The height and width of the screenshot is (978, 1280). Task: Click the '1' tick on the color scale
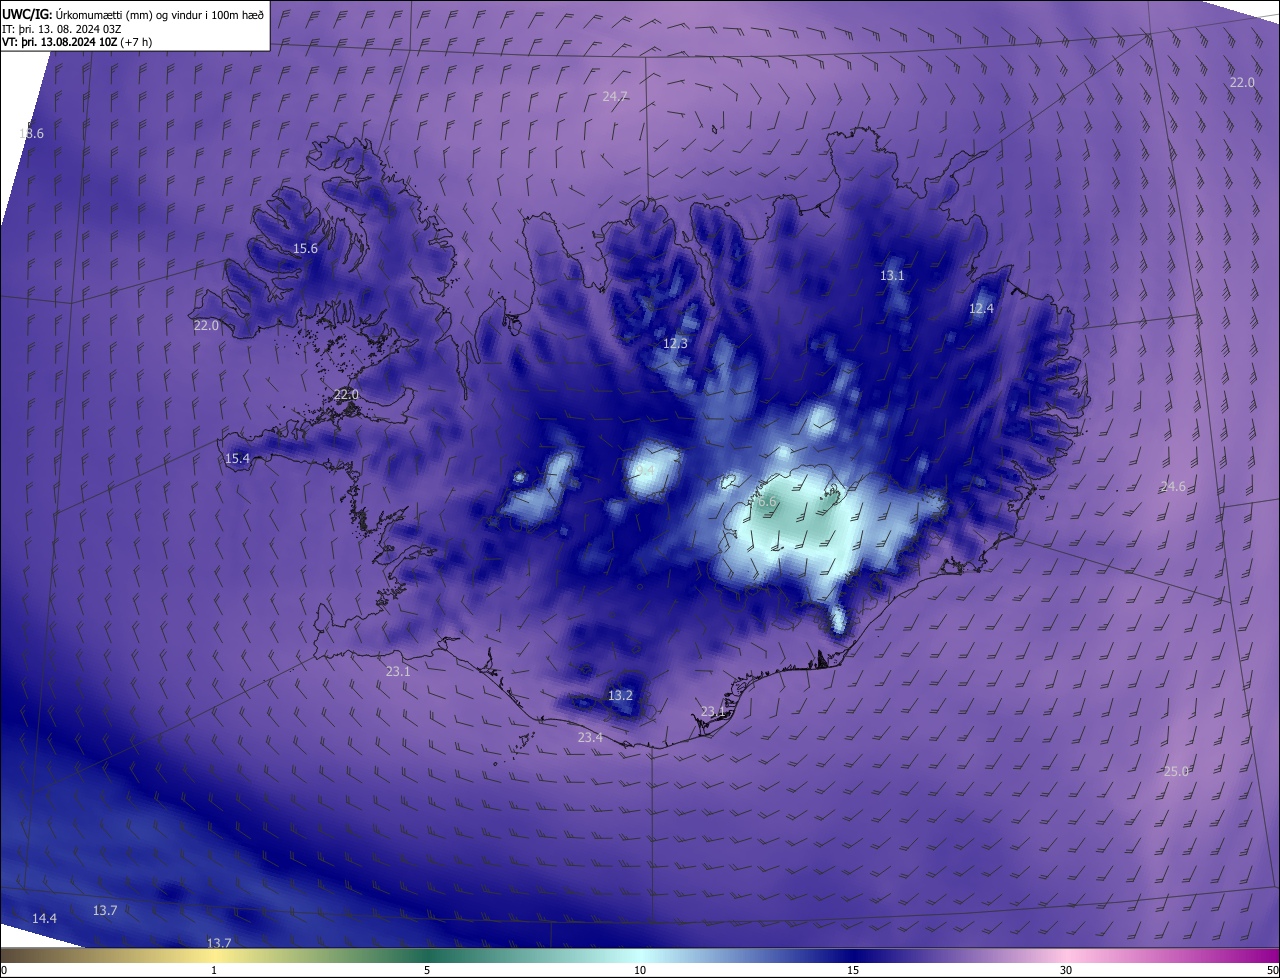214,971
